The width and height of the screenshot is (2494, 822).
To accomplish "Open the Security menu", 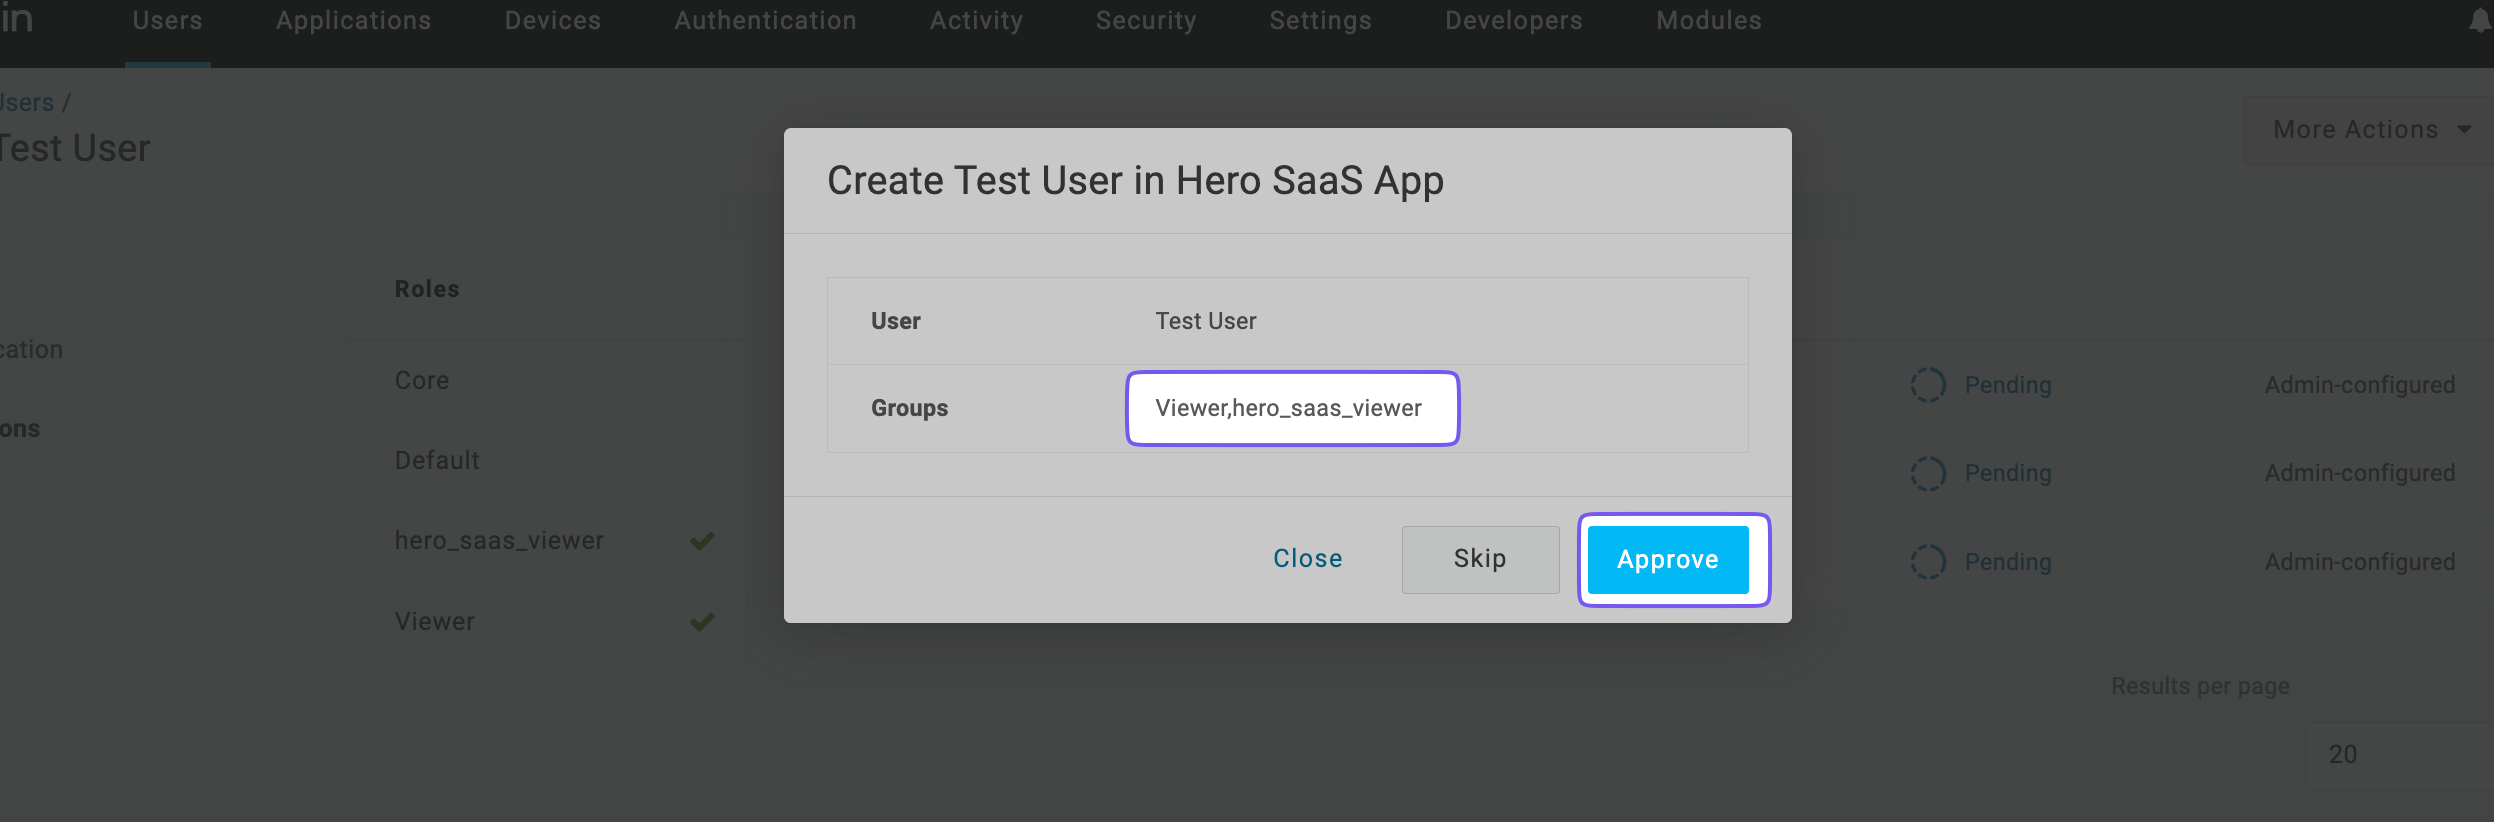I will pyautogui.click(x=1145, y=21).
